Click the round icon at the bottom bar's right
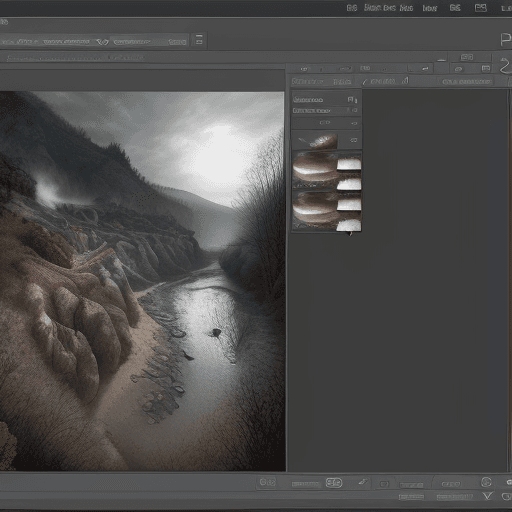 coord(486,482)
